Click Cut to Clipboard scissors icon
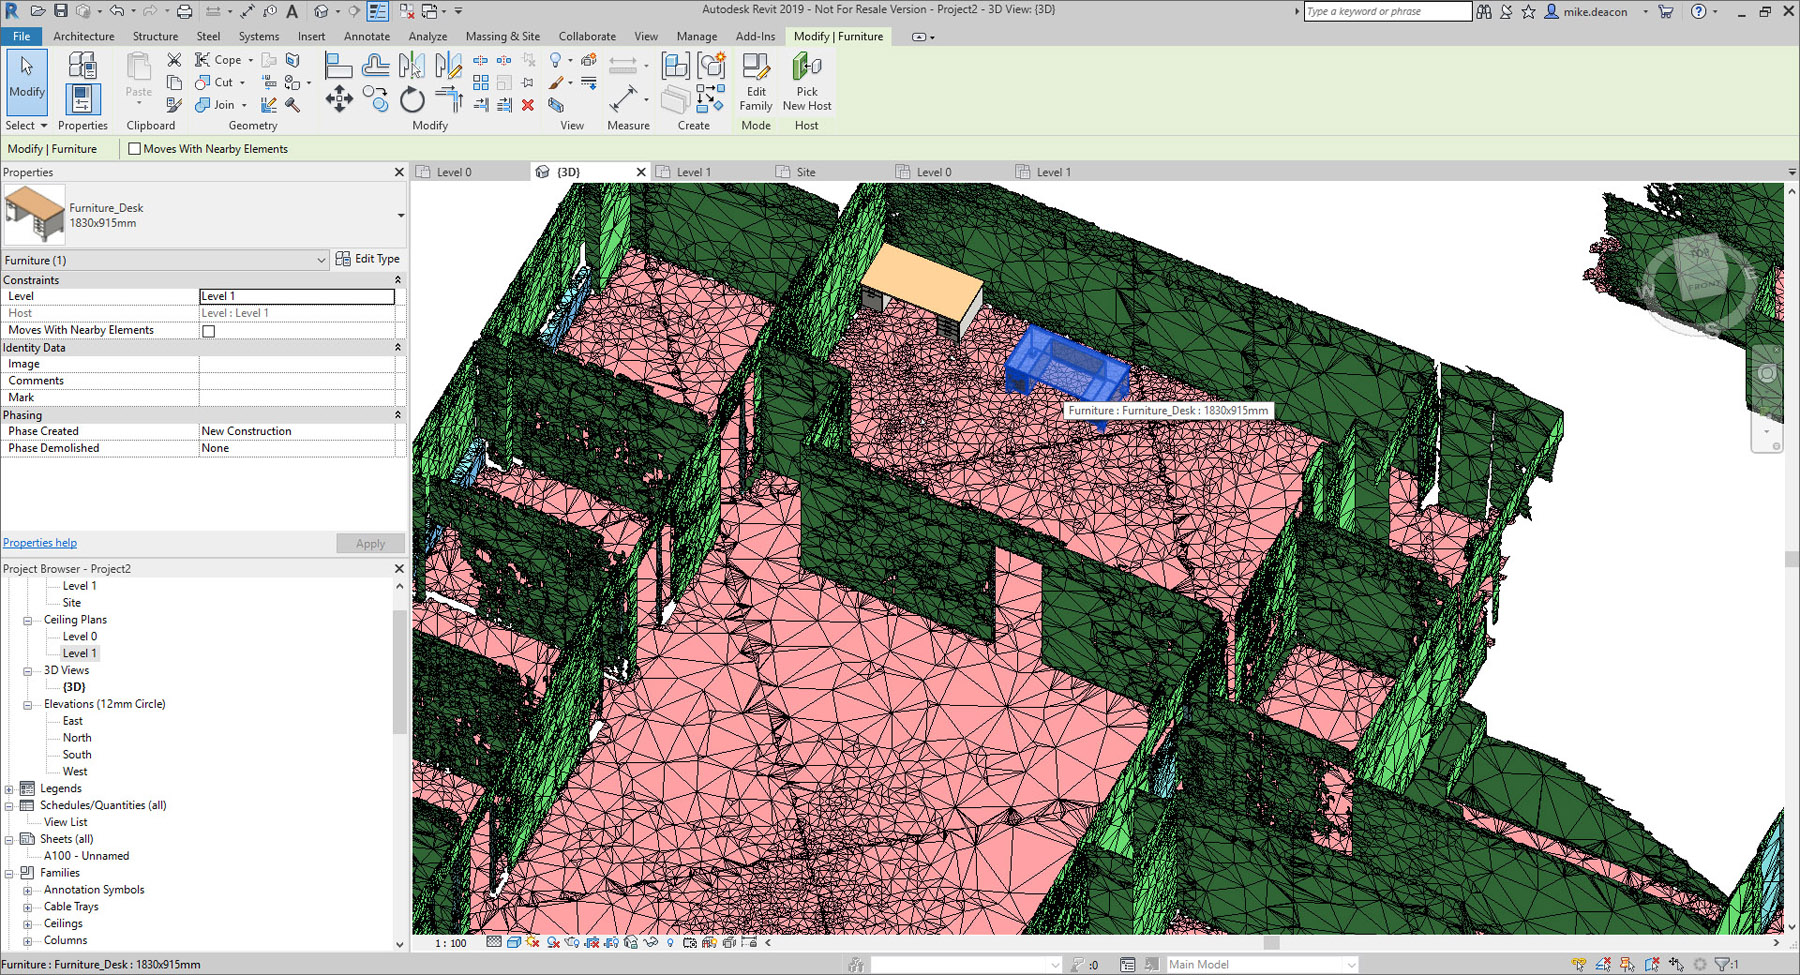 (x=174, y=60)
